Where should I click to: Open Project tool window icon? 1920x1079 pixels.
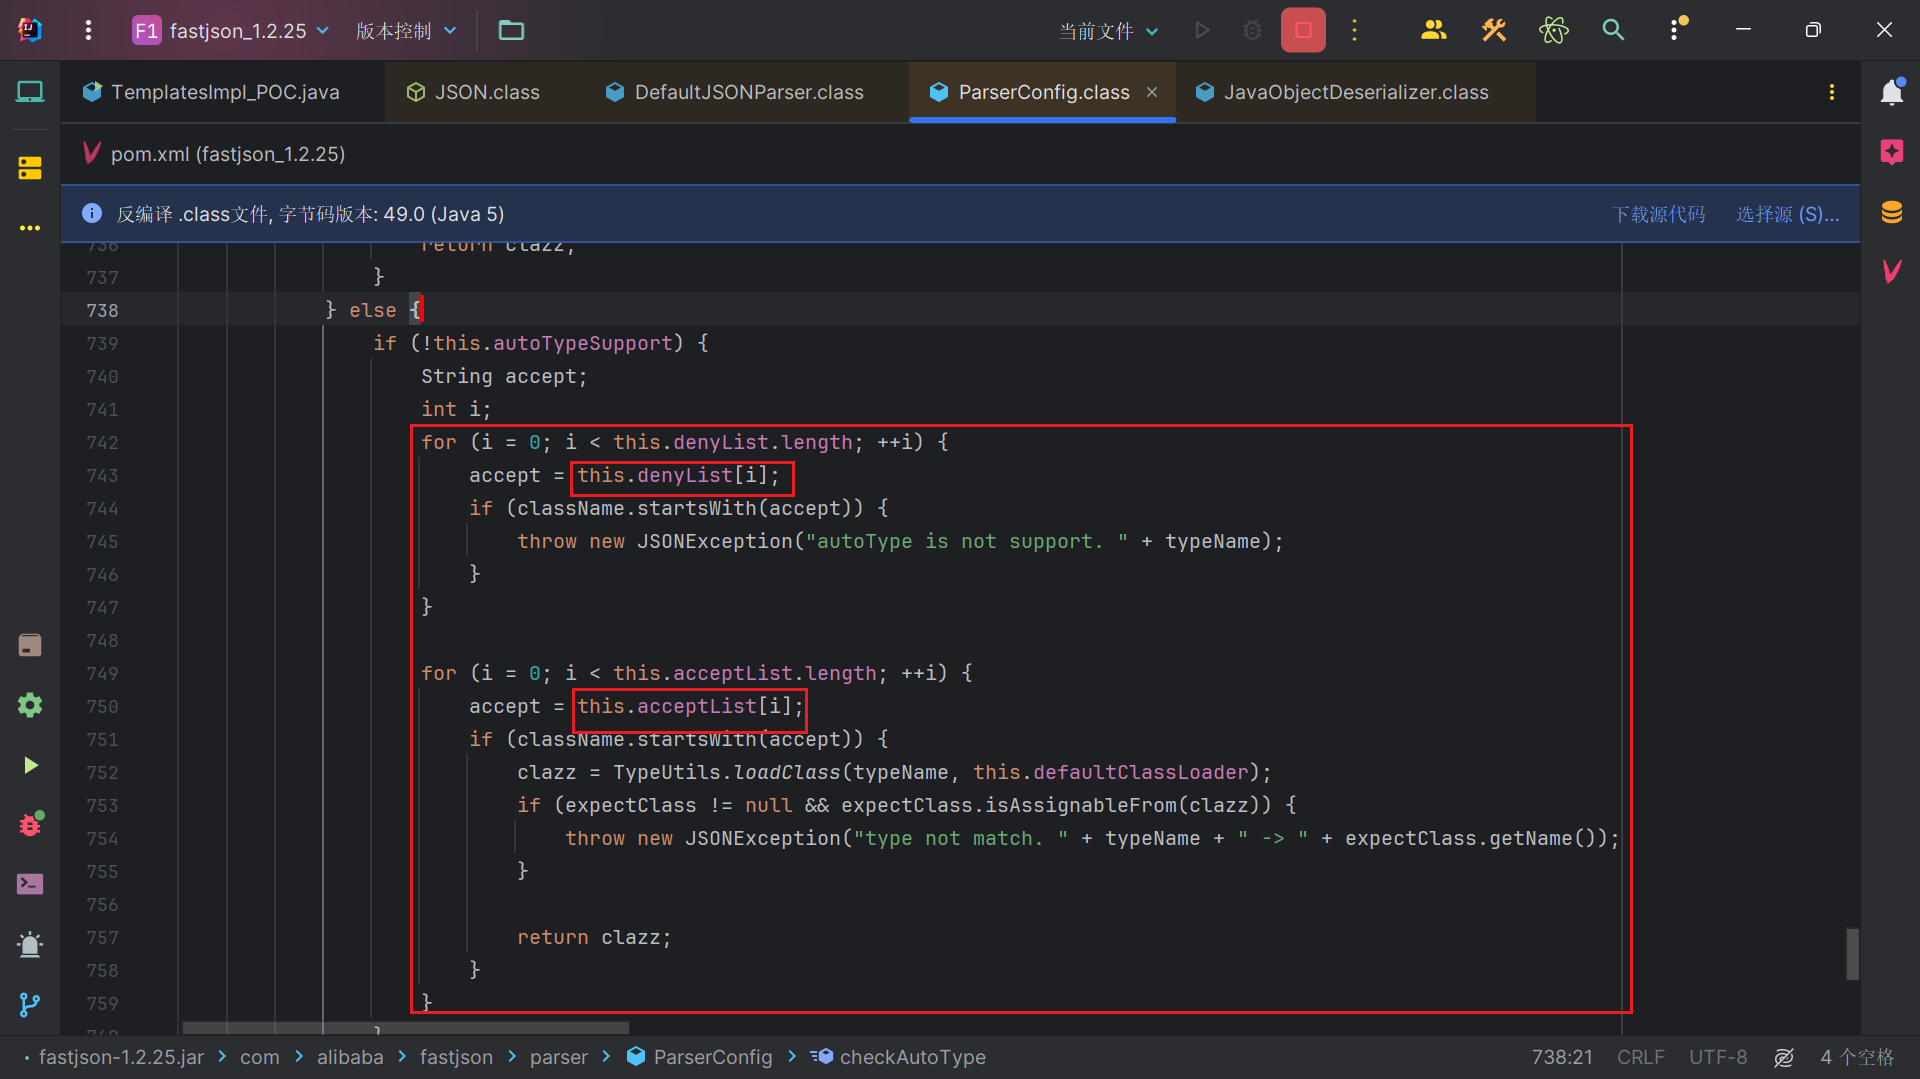(x=30, y=92)
